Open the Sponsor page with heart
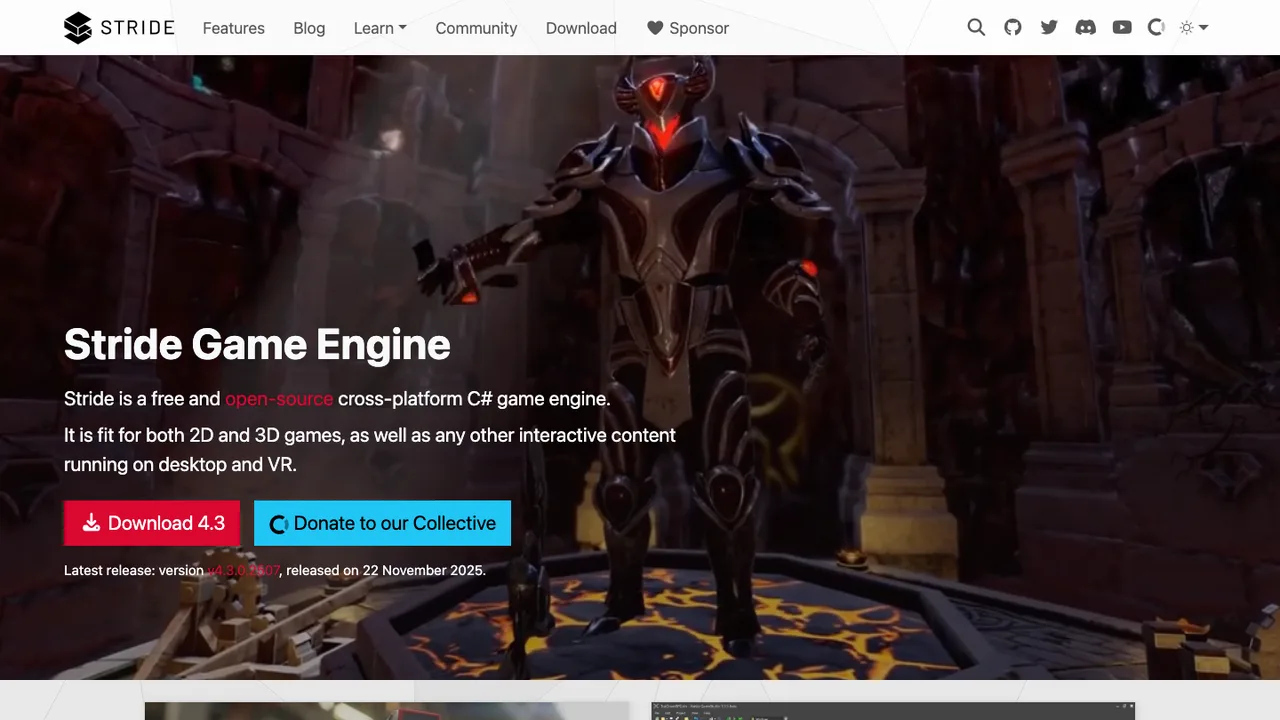 tap(688, 28)
